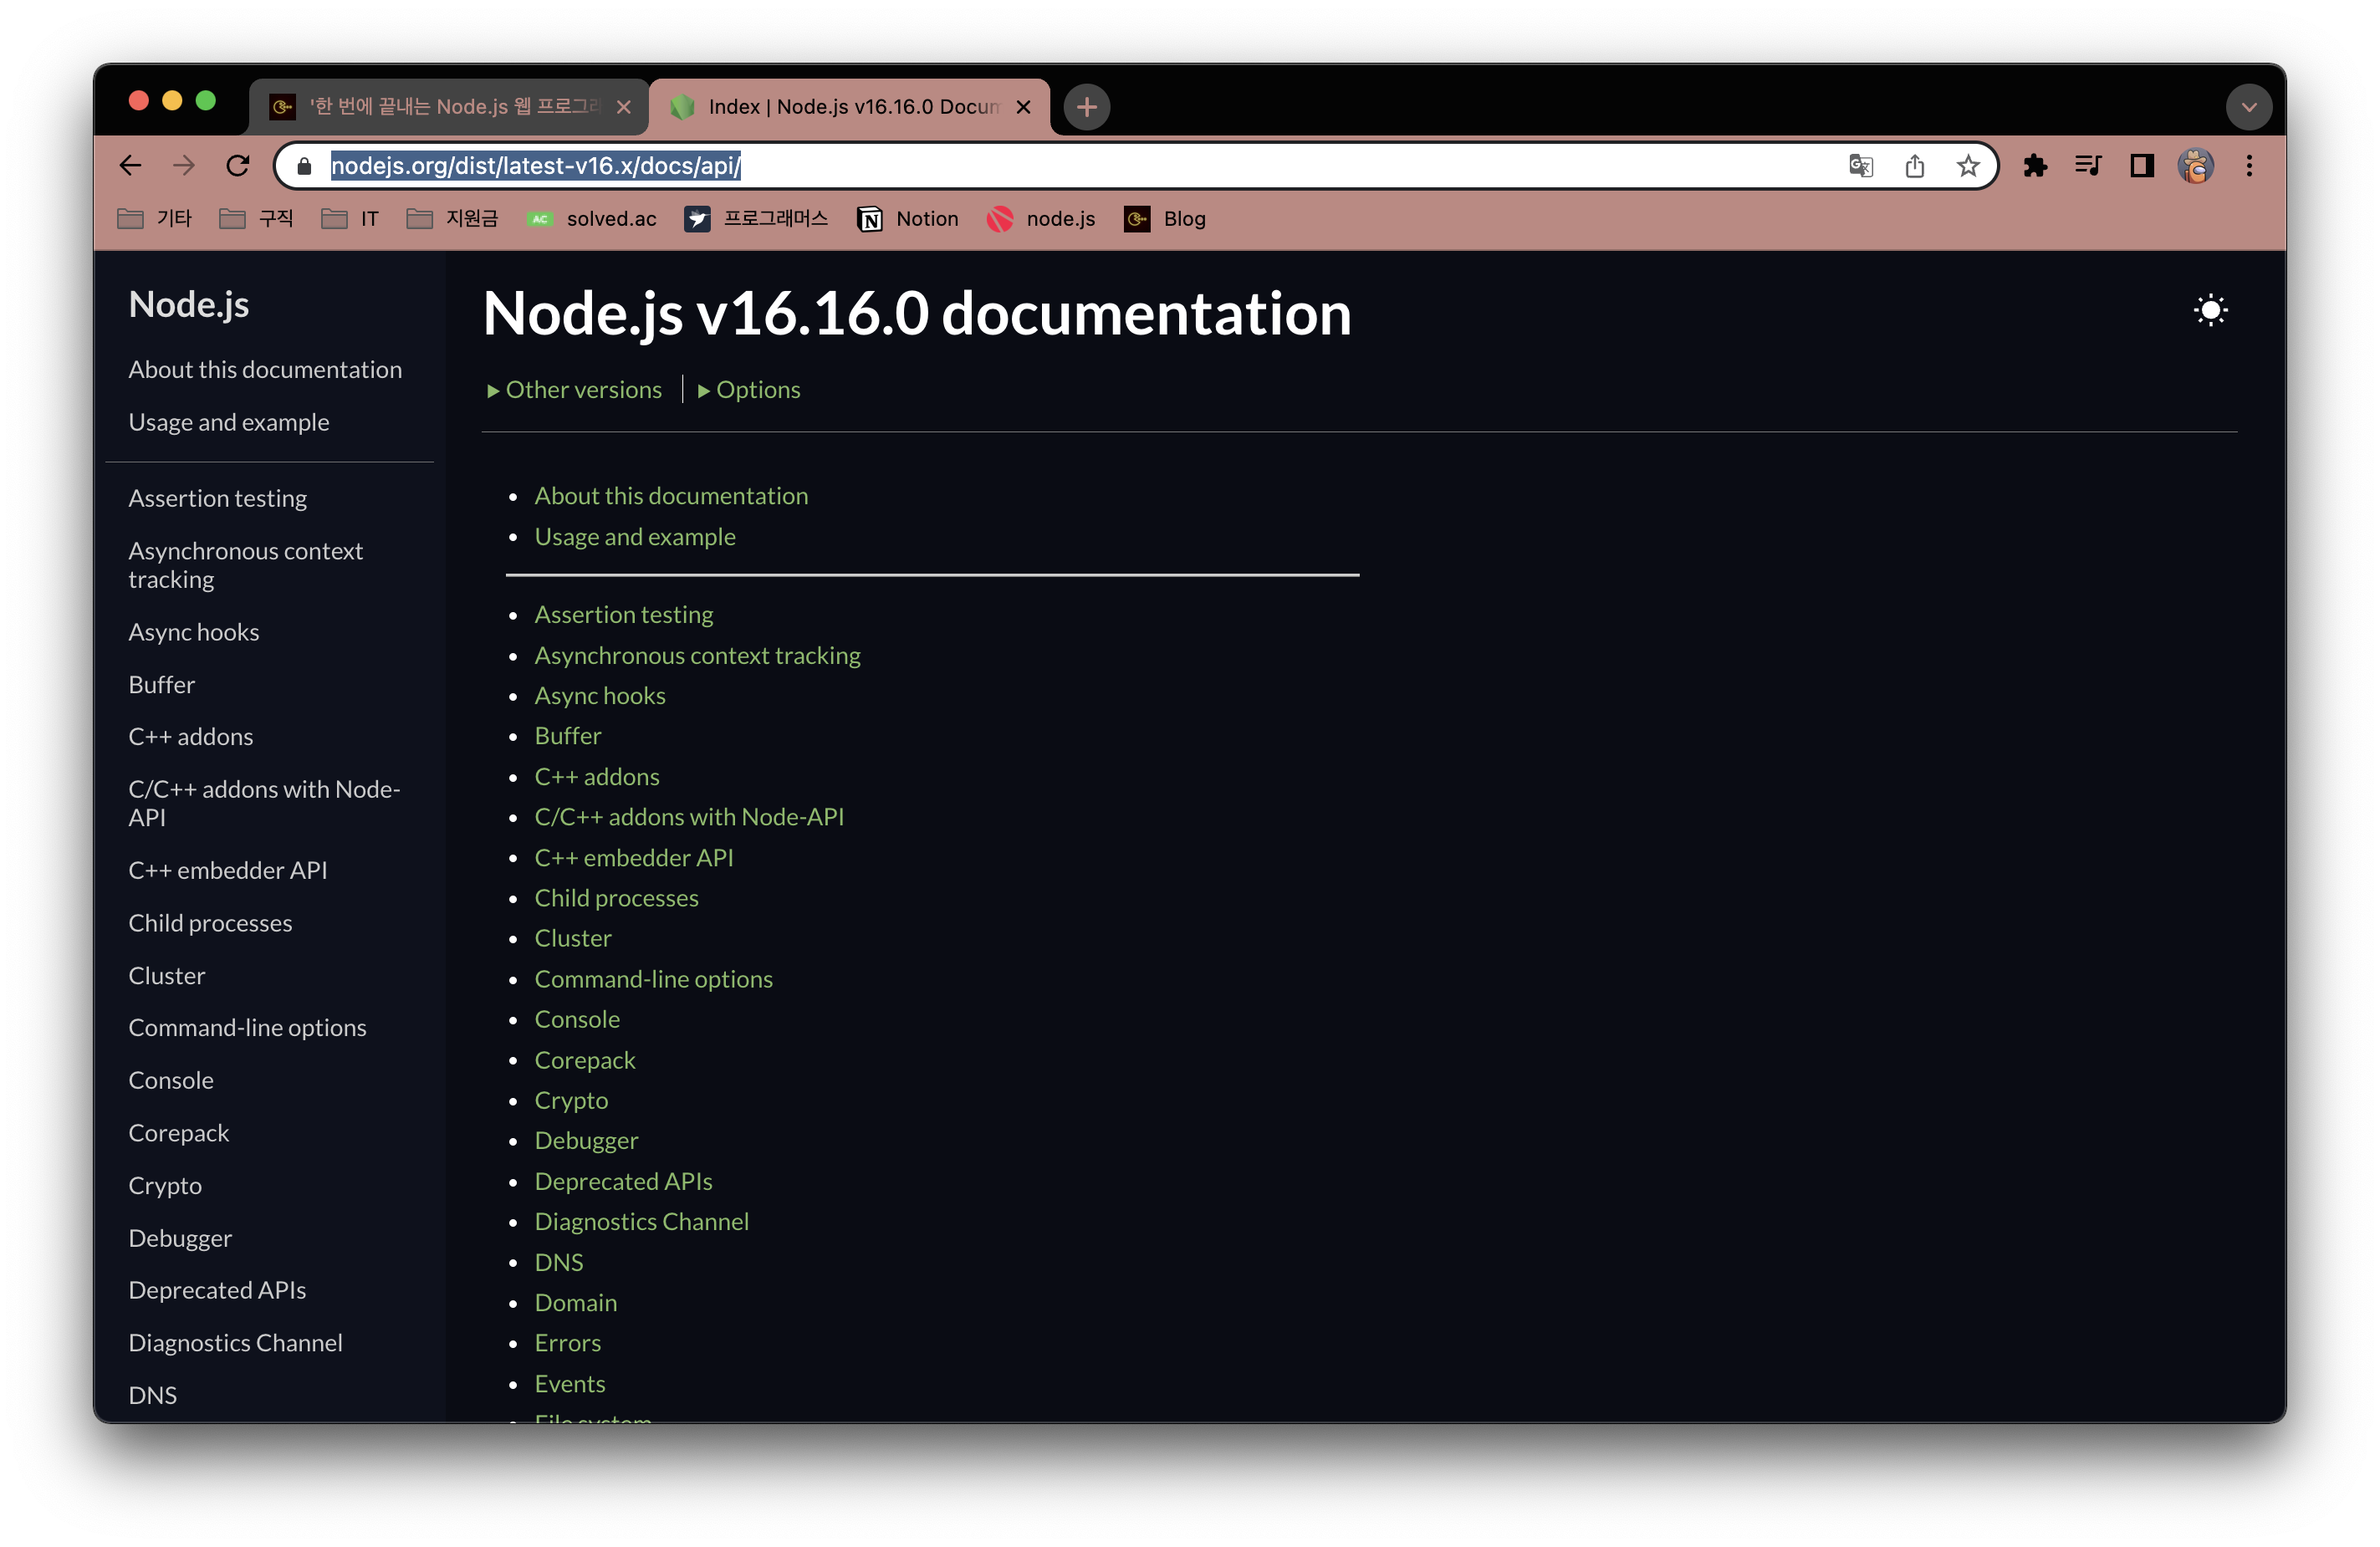2380x1547 pixels.
Task: Open a new tab with plus button
Action: (1087, 107)
